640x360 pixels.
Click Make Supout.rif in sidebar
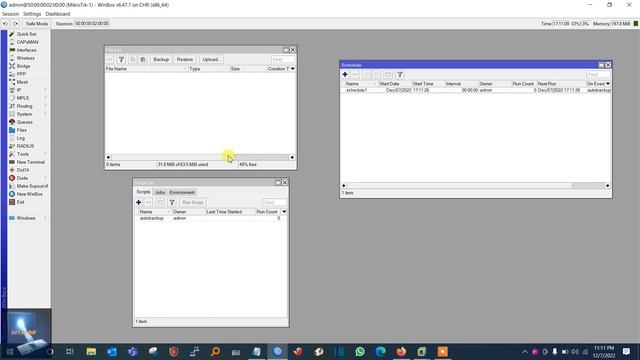32,186
